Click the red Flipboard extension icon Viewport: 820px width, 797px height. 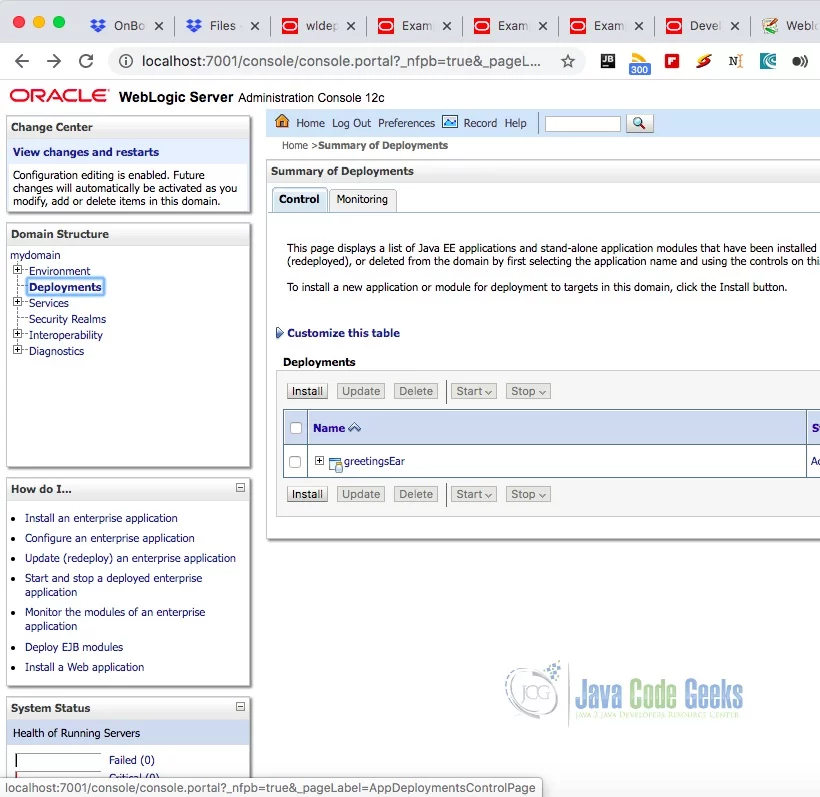[x=672, y=61]
